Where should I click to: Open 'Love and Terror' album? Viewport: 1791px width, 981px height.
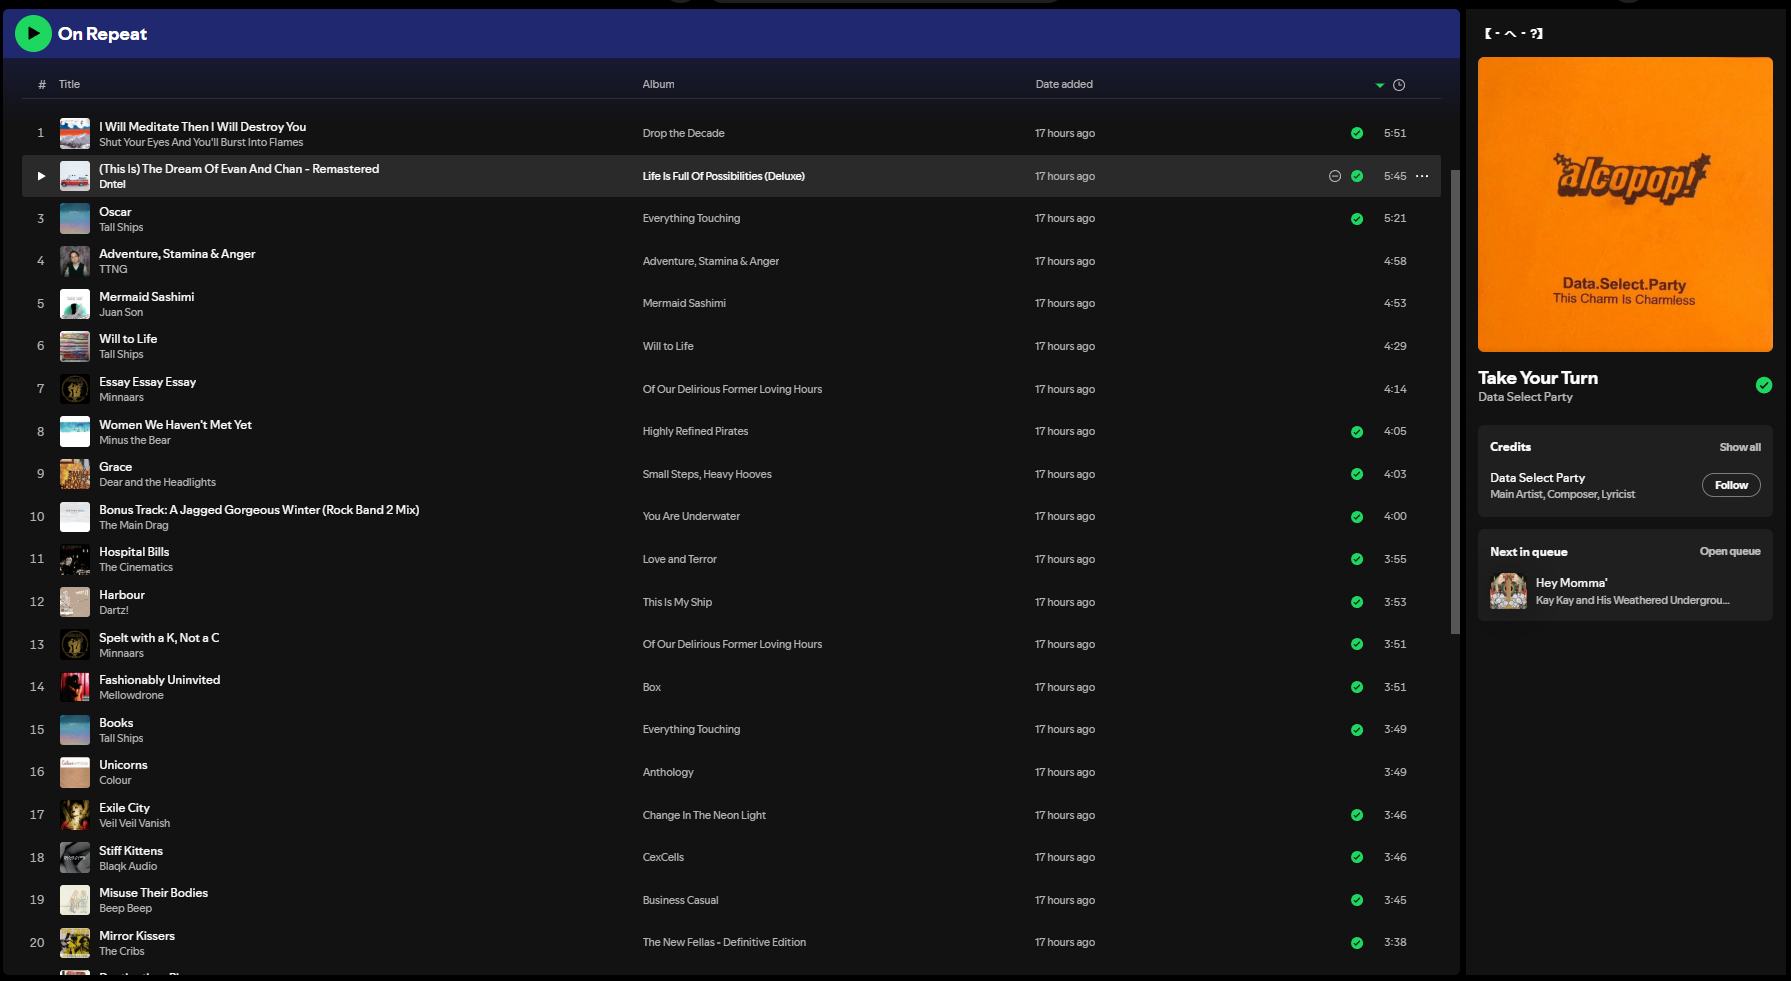679,559
